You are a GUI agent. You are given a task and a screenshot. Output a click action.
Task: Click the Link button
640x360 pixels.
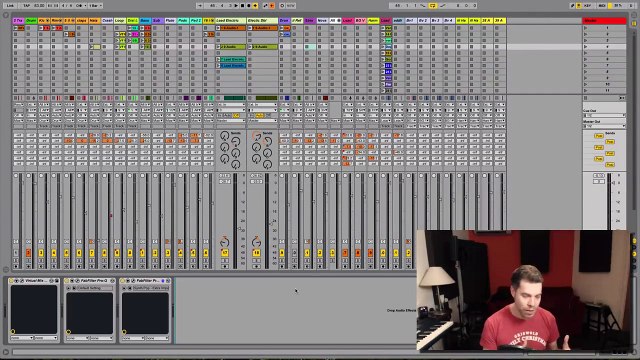pos(10,6)
